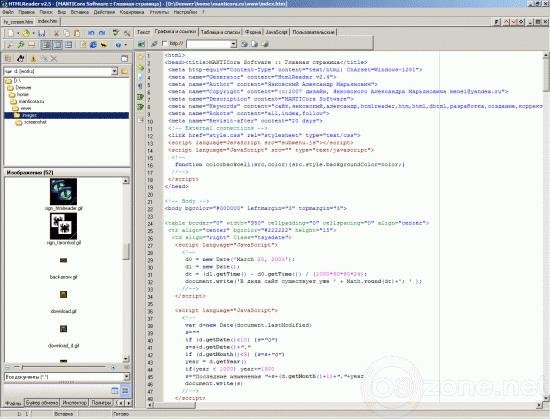Screen dimensions: 550x419
Task: Switch to the JavaScript toolbar tab
Action: pyautogui.click(x=276, y=32)
